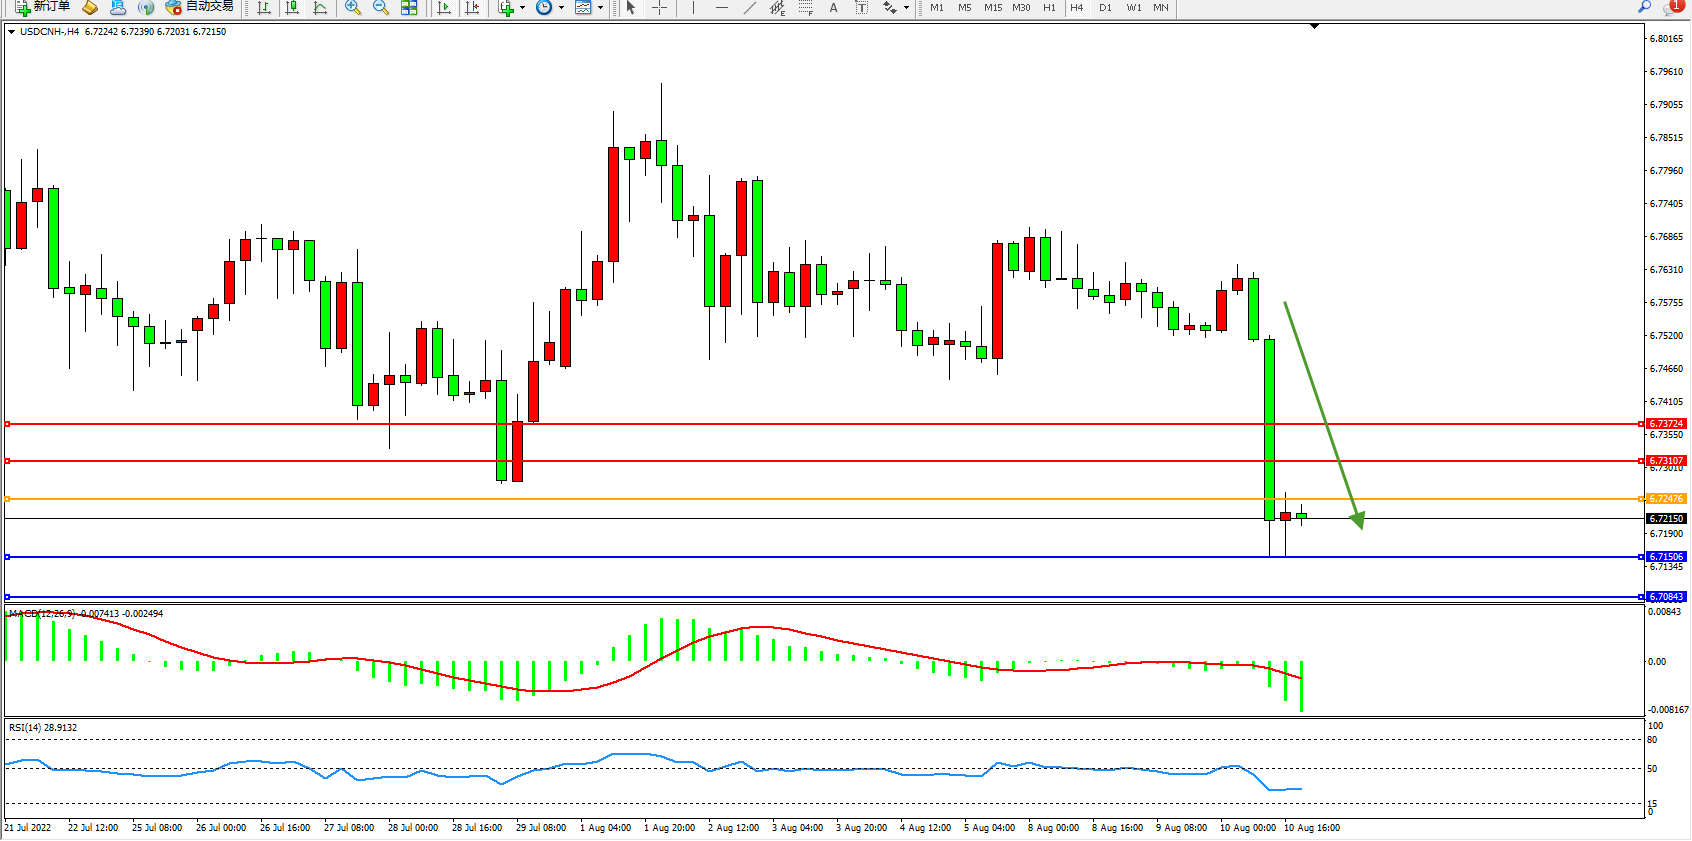Select the horizontal line drawing tool
The height and width of the screenshot is (841, 1692).
click(721, 7)
